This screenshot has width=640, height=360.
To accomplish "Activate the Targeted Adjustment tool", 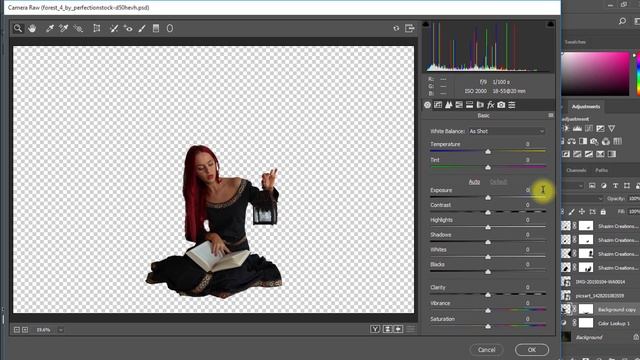I will click(x=78, y=28).
